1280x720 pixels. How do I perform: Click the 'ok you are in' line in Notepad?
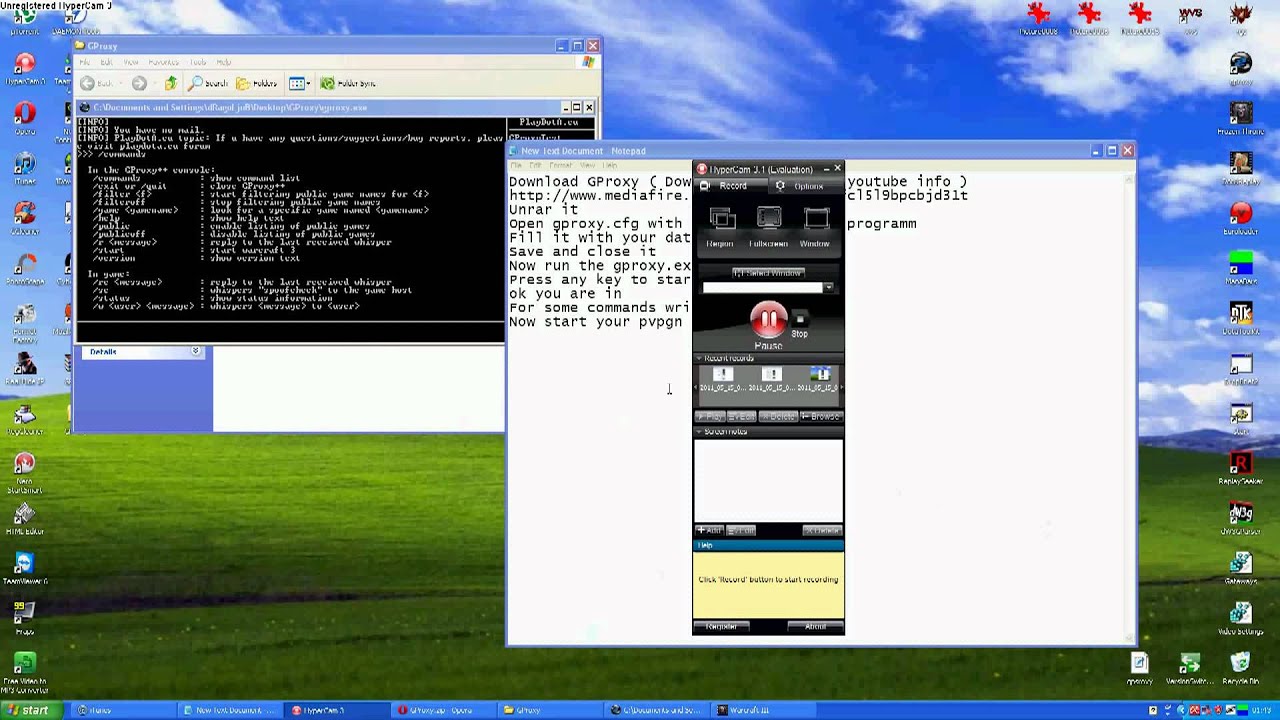coord(565,294)
